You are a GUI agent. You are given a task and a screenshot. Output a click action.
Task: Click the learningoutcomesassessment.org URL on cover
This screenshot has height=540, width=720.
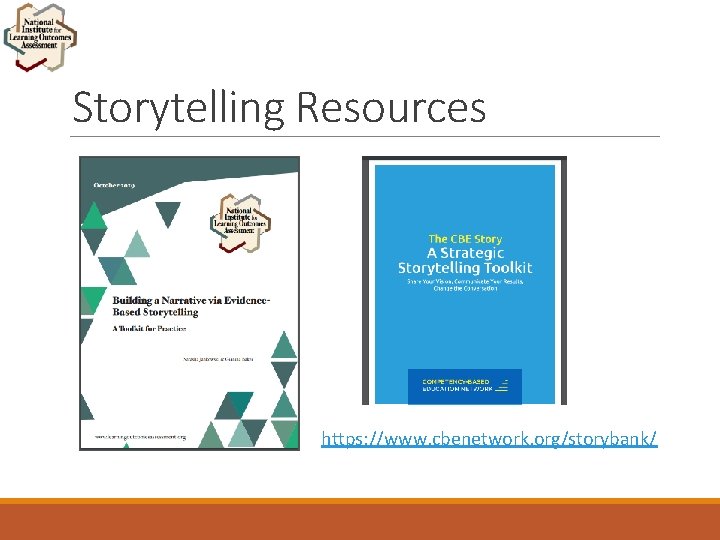[141, 437]
